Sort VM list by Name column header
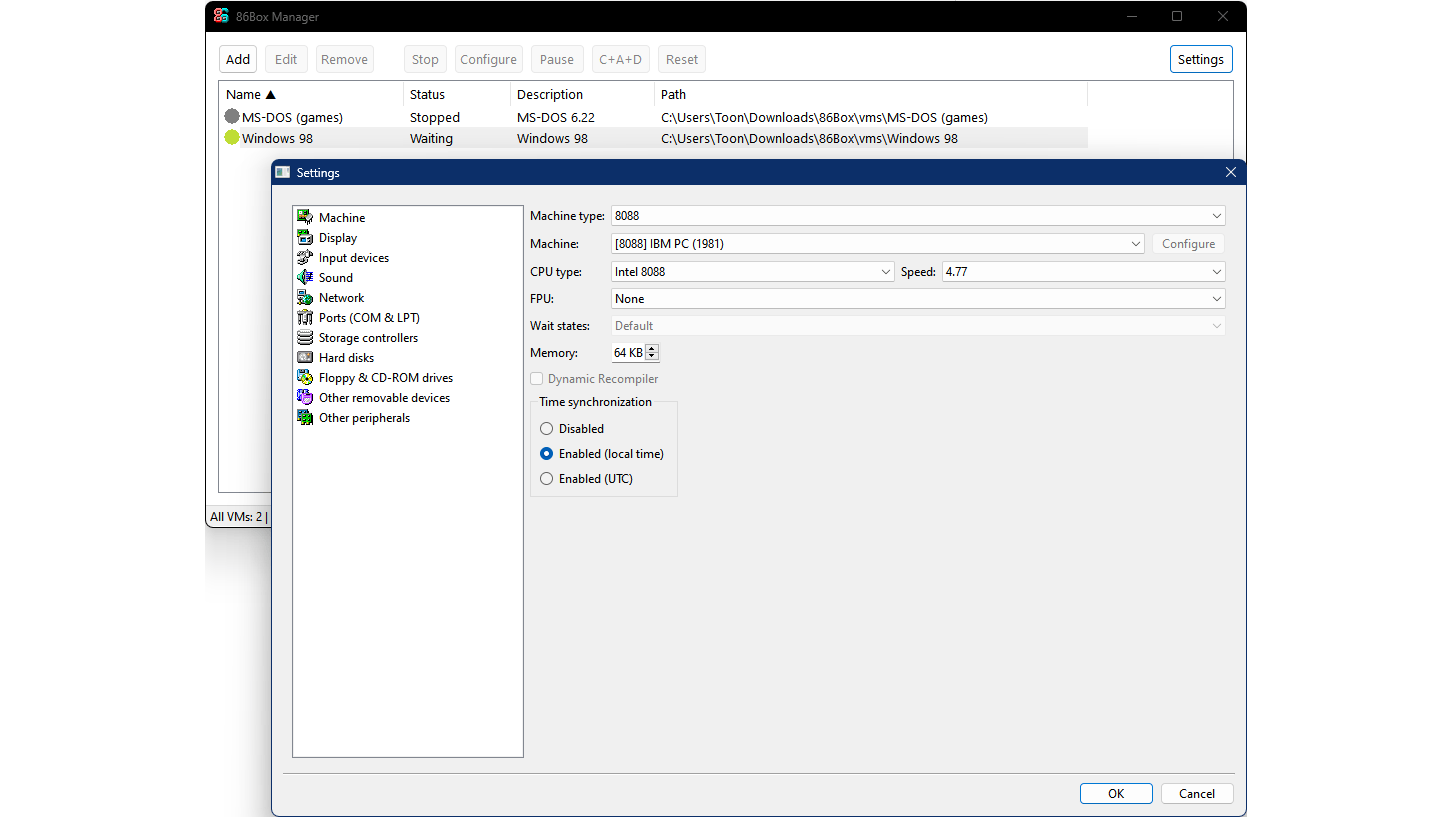The image size is (1452, 817). [x=311, y=94]
